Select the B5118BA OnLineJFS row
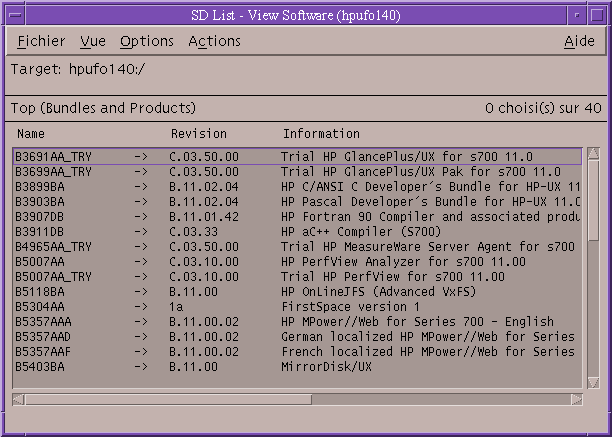The image size is (612, 437). [x=297, y=292]
